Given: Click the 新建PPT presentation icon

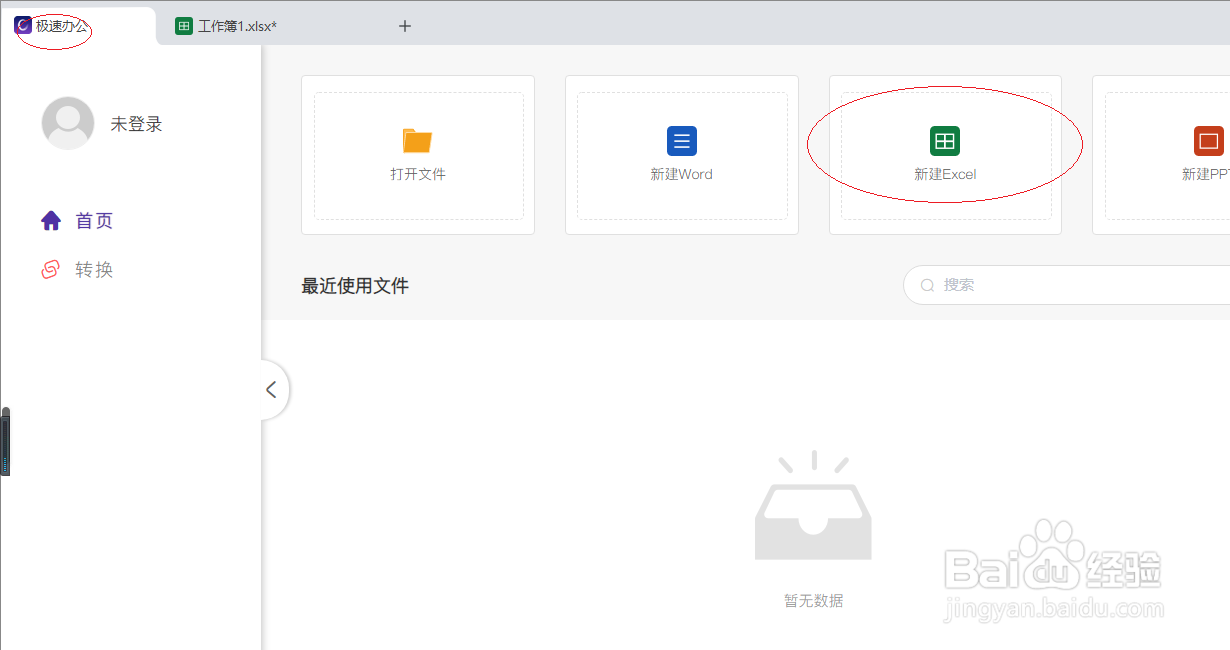Looking at the screenshot, I should point(1208,140).
